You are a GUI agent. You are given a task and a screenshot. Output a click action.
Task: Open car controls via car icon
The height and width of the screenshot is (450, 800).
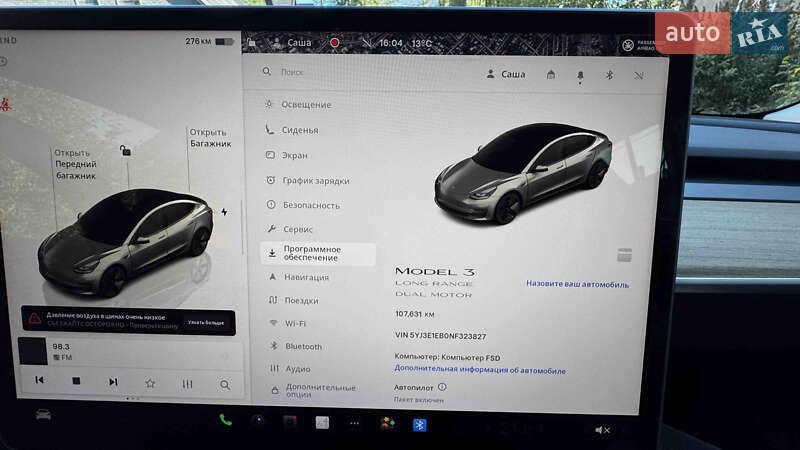click(x=43, y=414)
